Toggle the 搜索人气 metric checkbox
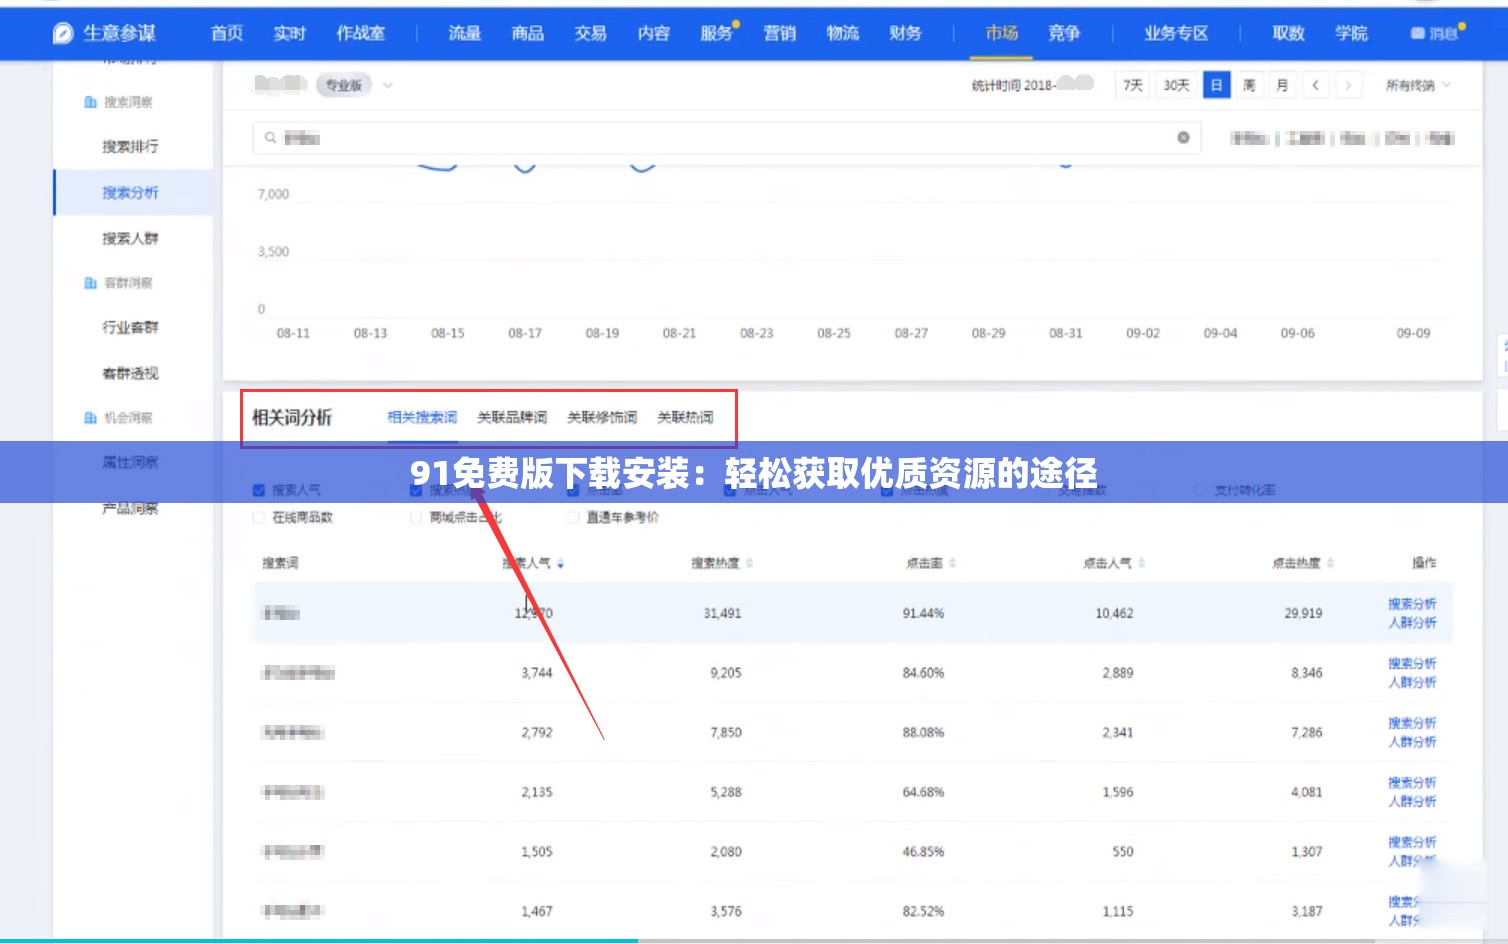Viewport: 1508px width, 944px height. coord(259,490)
